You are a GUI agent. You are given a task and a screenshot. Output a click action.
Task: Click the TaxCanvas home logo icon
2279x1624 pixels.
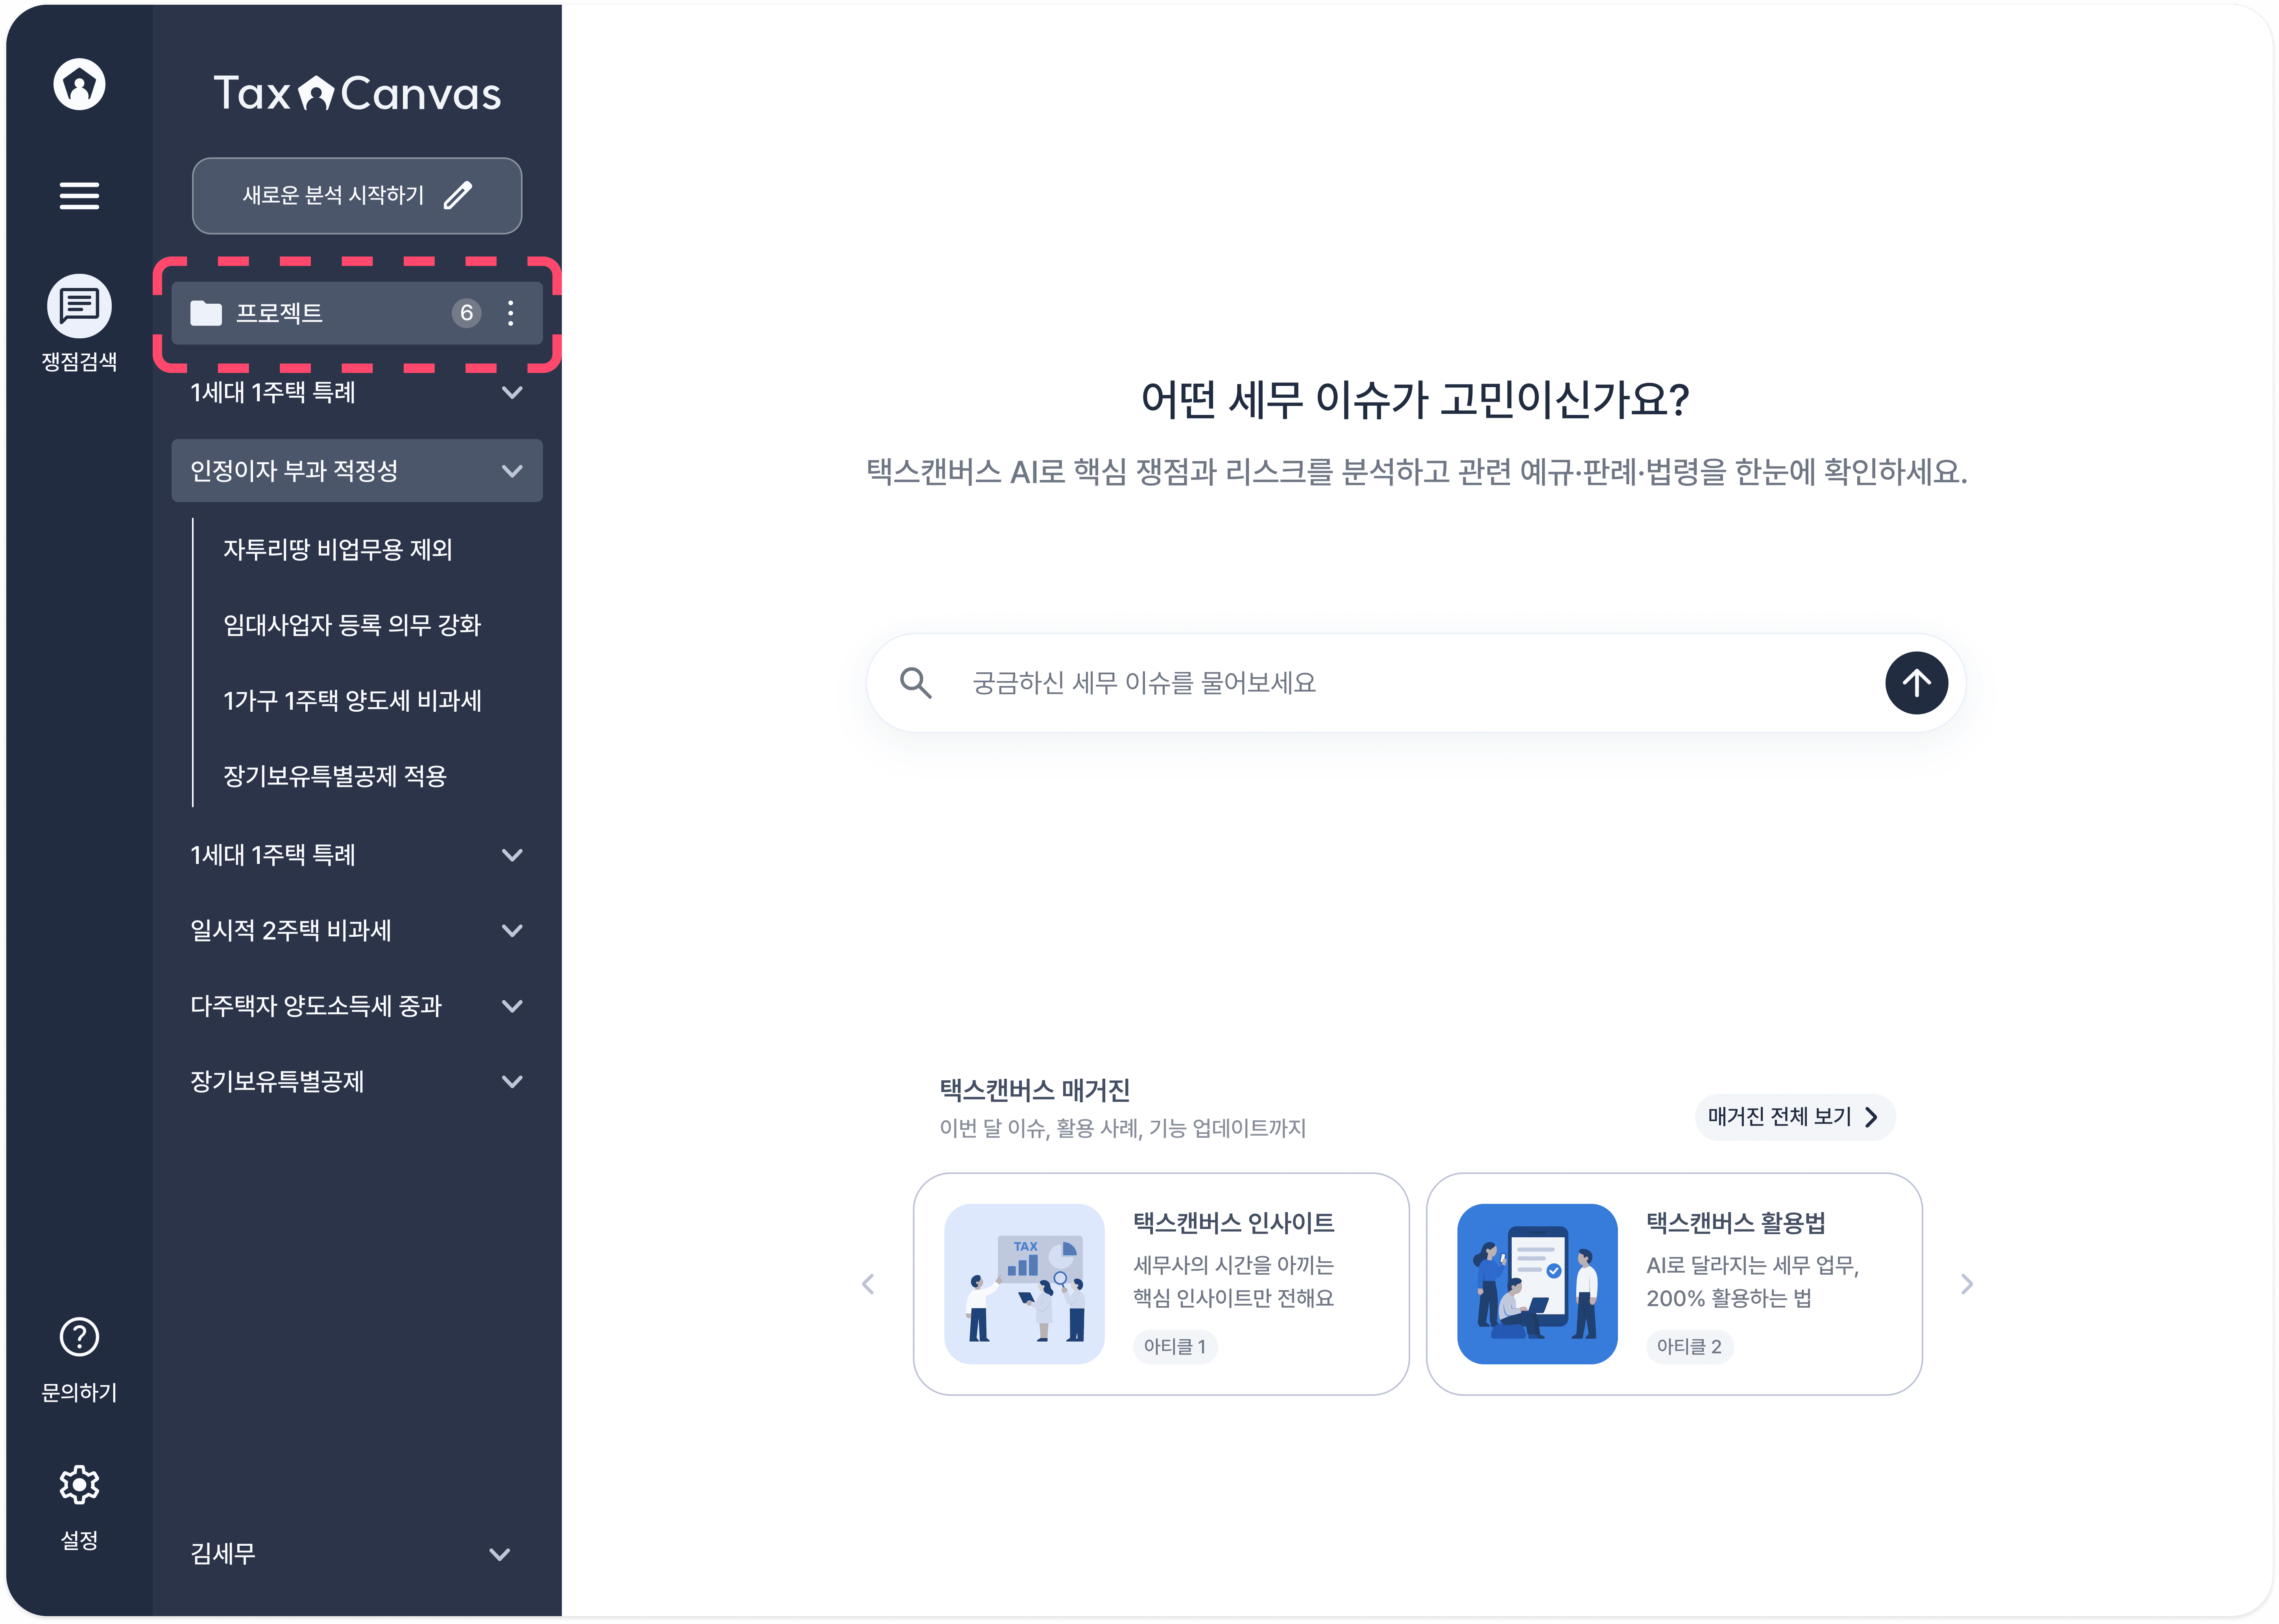[x=79, y=84]
